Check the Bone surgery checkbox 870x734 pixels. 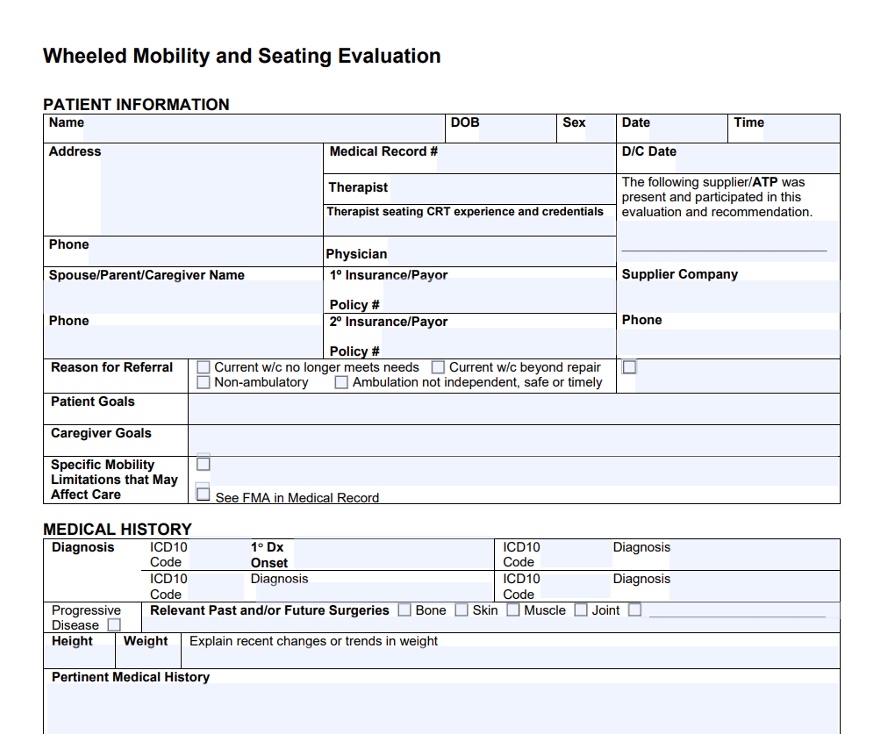(404, 610)
